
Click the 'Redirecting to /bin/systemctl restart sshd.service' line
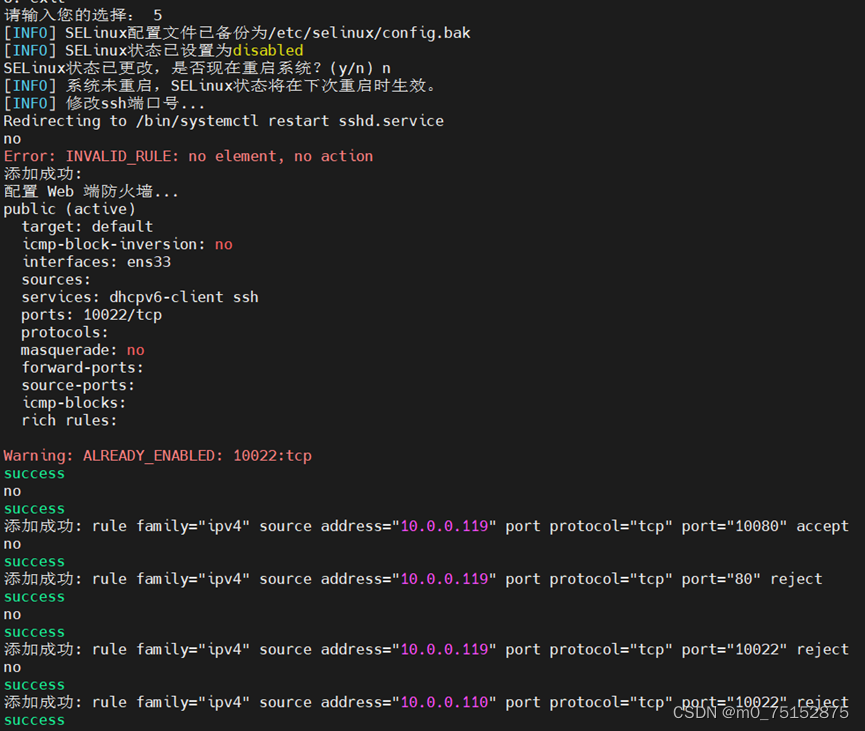pyautogui.click(x=223, y=121)
